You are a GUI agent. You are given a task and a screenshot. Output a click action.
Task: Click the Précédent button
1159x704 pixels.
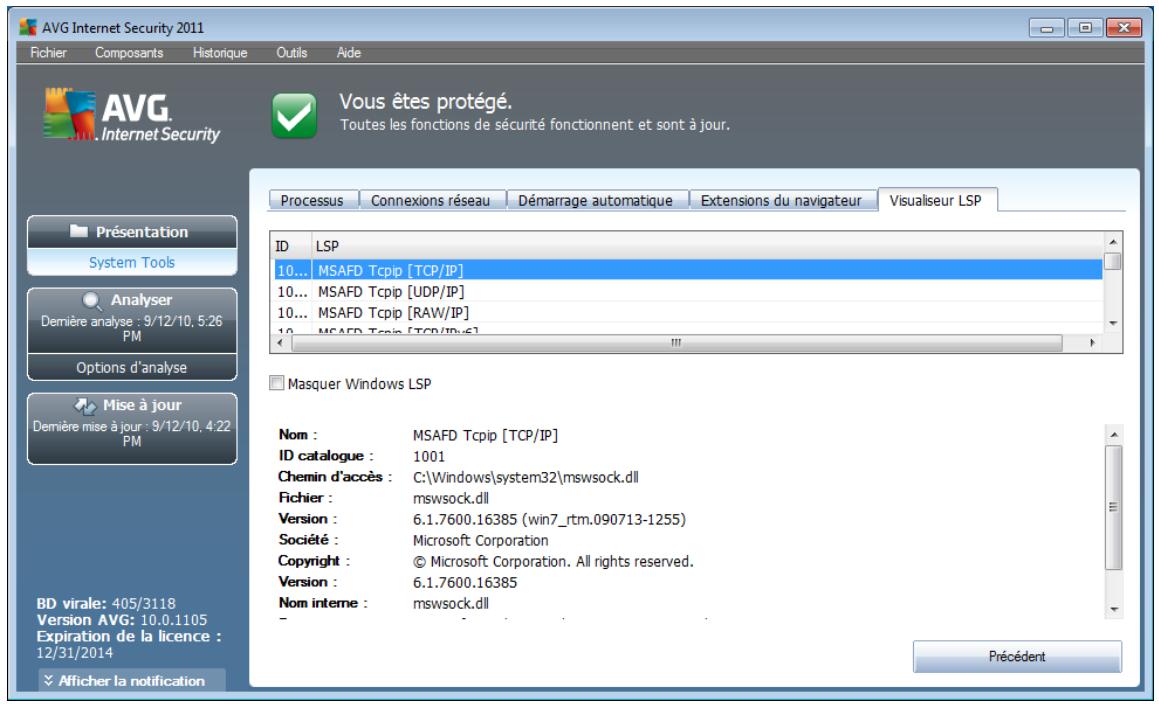[1017, 657]
